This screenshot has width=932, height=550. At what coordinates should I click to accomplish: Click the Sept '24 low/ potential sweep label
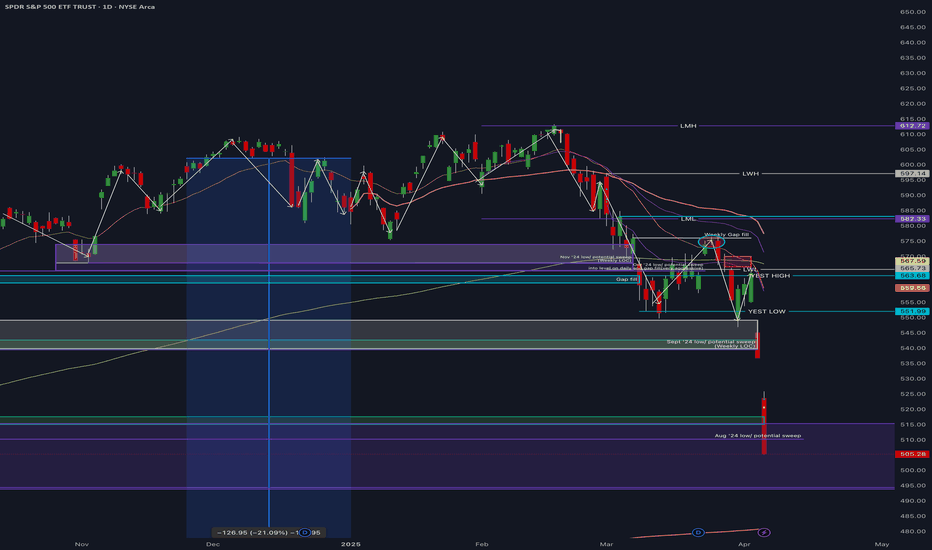click(711, 342)
